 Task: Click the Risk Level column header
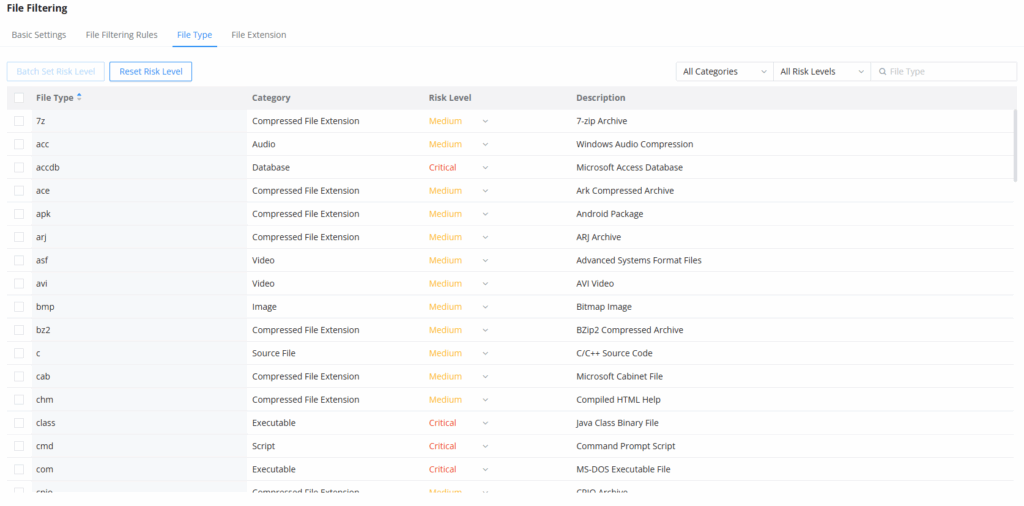(x=450, y=98)
